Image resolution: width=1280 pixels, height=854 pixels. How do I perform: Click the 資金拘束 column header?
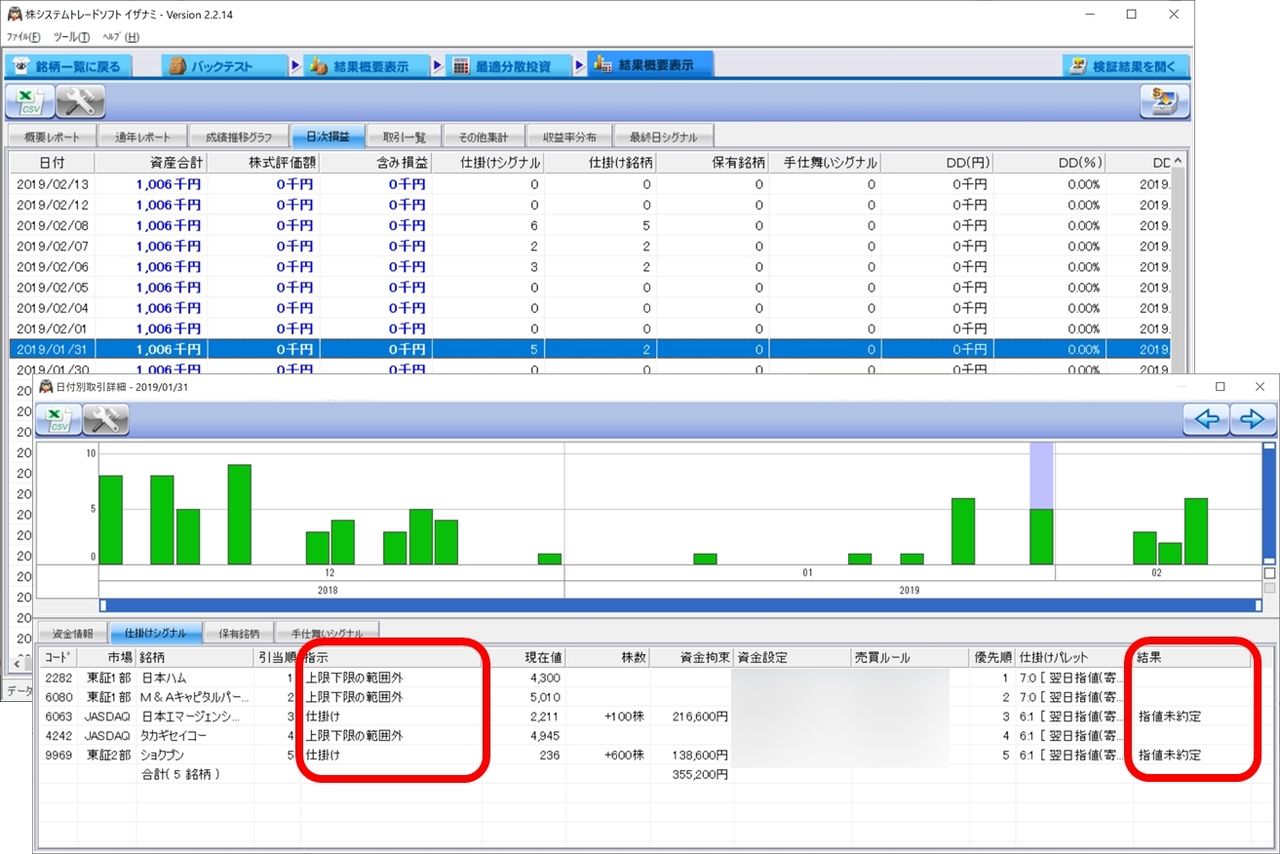coord(691,658)
